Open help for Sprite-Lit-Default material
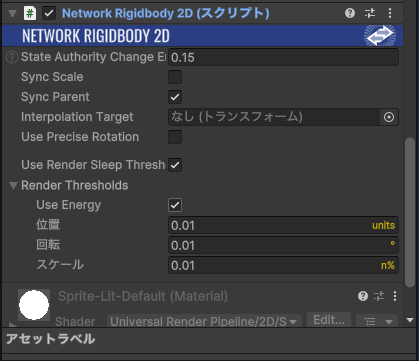 (x=363, y=296)
